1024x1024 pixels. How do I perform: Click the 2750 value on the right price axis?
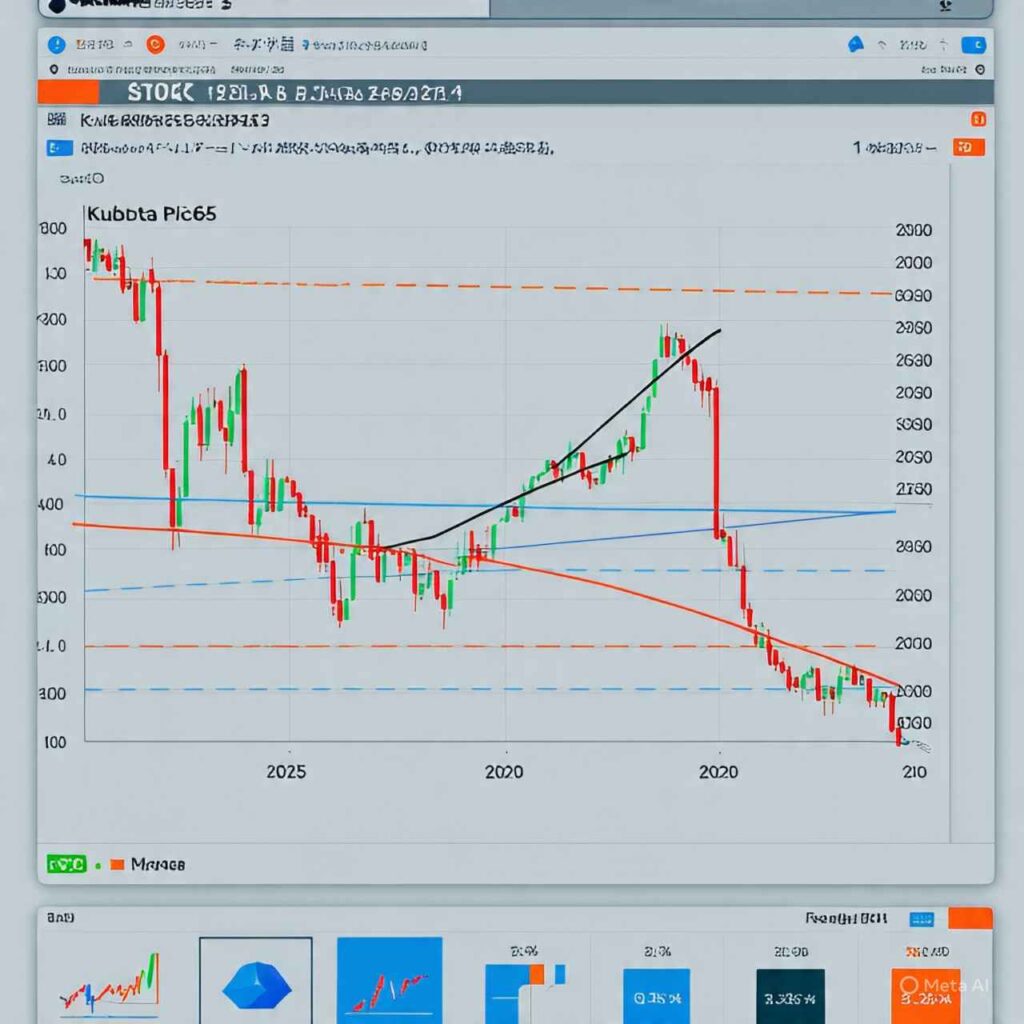tap(914, 489)
